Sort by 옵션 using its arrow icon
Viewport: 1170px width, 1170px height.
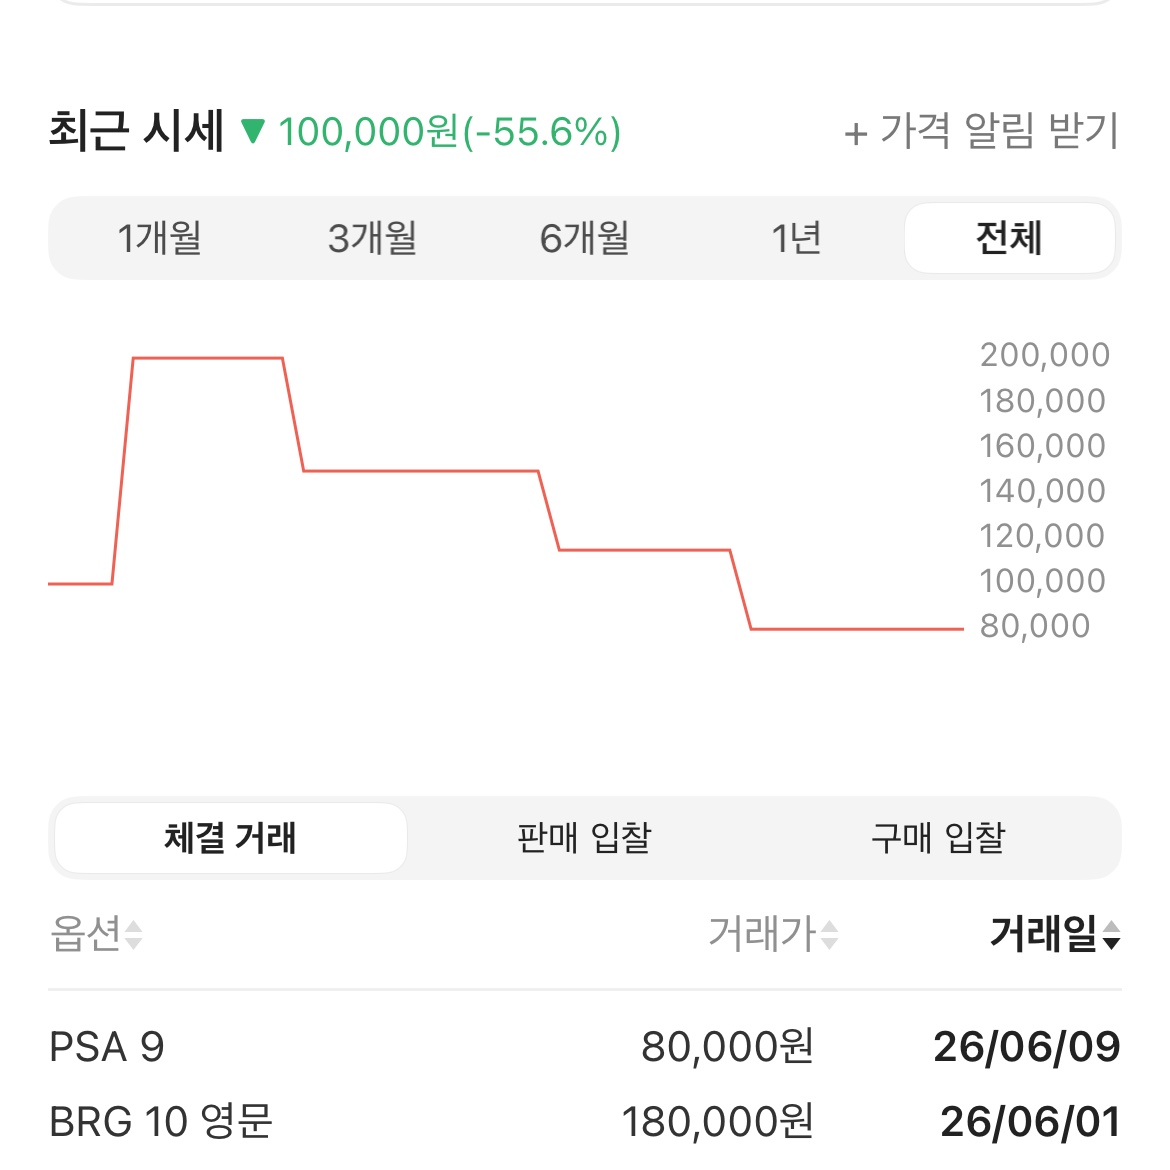coord(134,935)
